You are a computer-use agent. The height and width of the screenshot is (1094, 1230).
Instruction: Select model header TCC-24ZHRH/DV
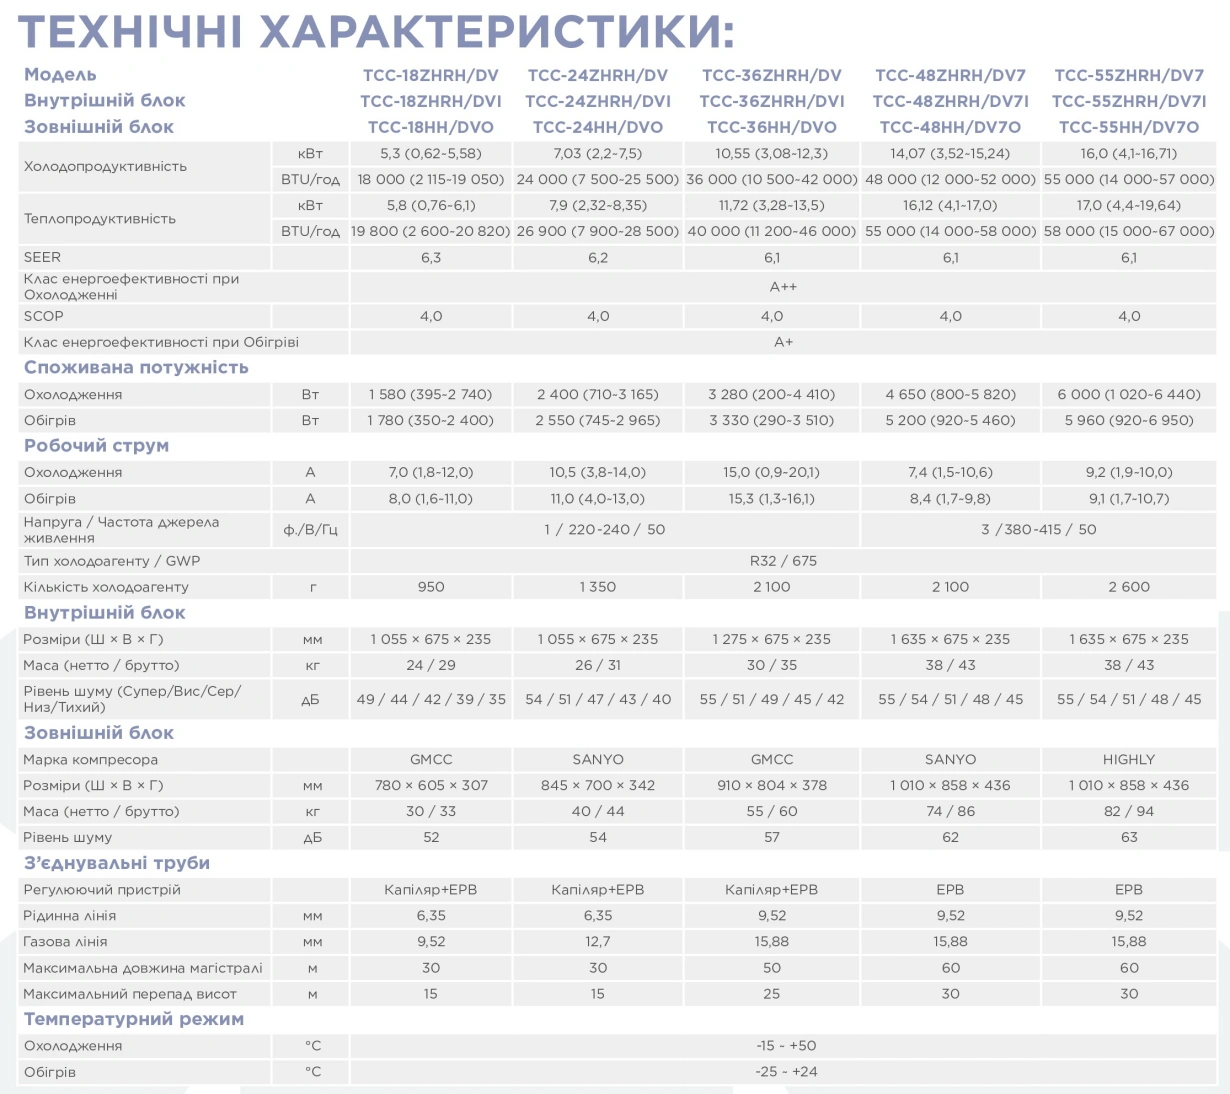pos(598,75)
